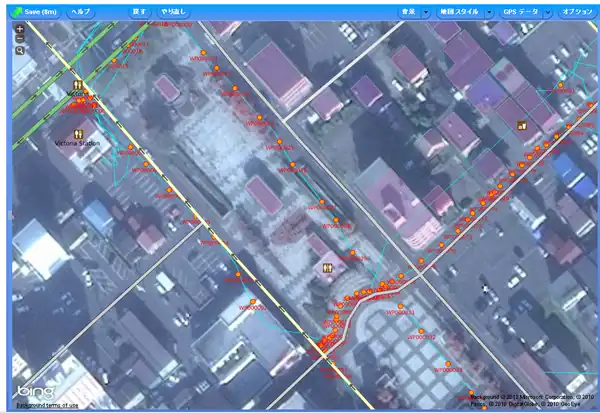Click the Victoria Station map label
Screen dimensions: 600x413
click(78, 144)
